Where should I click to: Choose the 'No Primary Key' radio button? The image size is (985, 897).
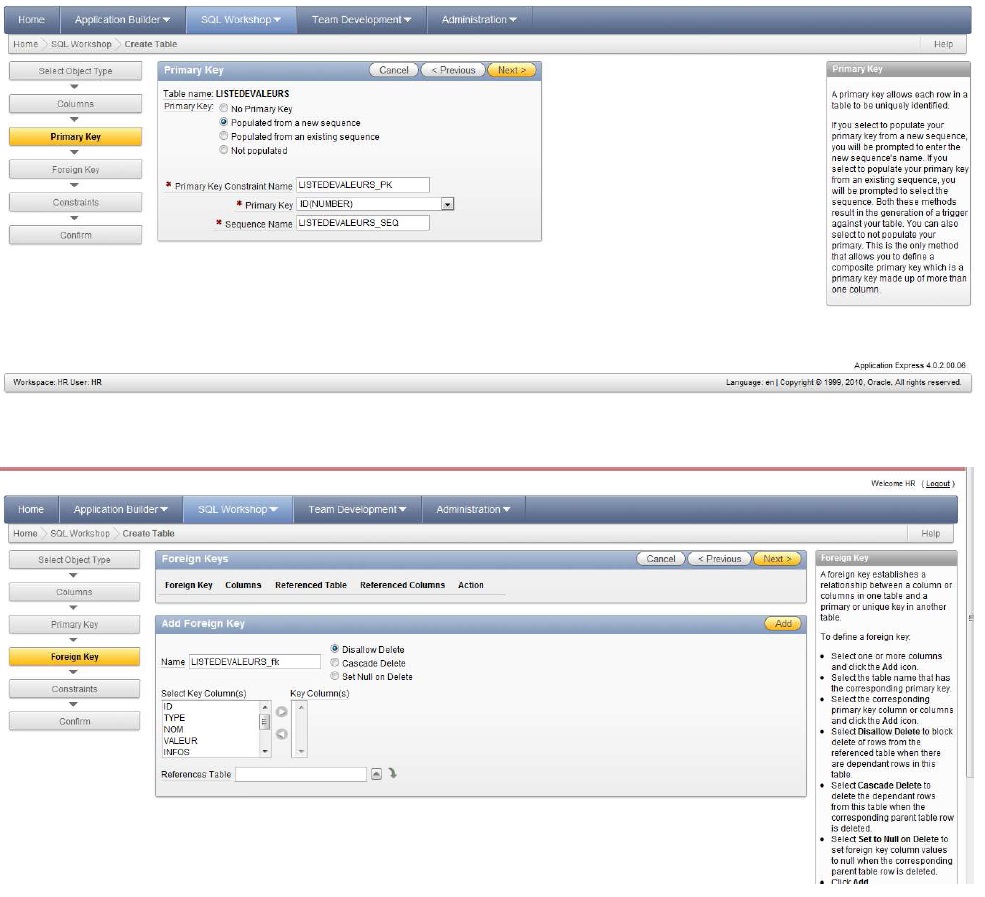(x=224, y=109)
